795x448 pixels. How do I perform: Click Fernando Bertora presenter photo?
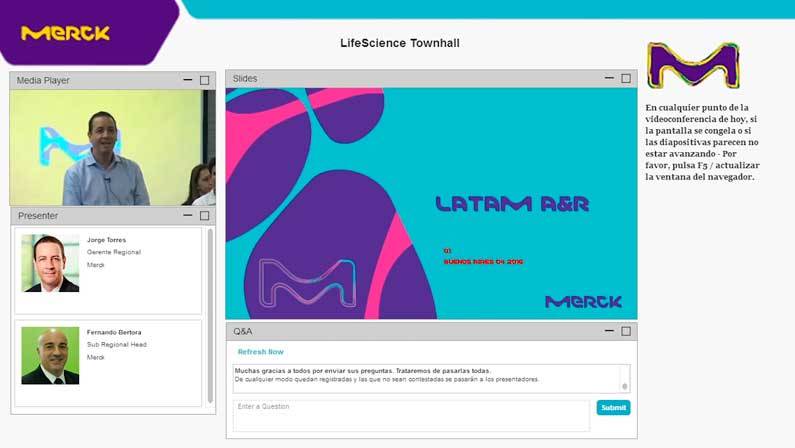[50, 355]
